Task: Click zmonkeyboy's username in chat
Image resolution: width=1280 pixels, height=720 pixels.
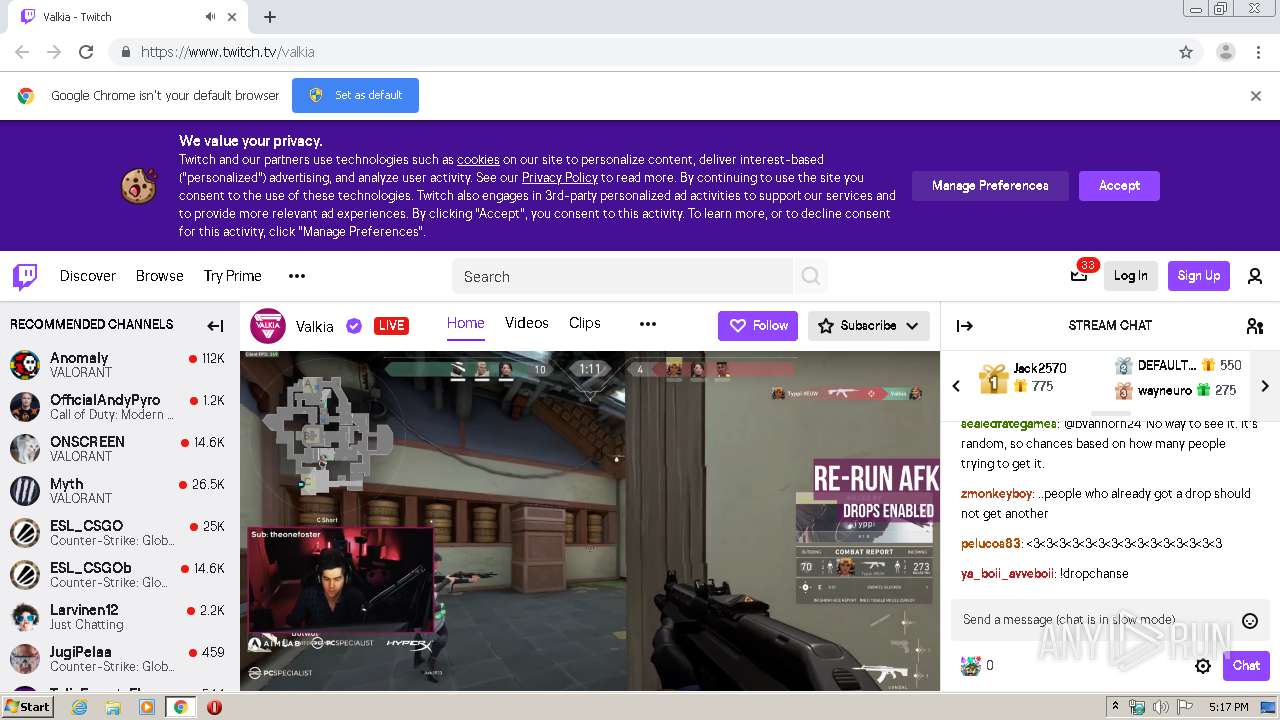Action: click(x=996, y=494)
